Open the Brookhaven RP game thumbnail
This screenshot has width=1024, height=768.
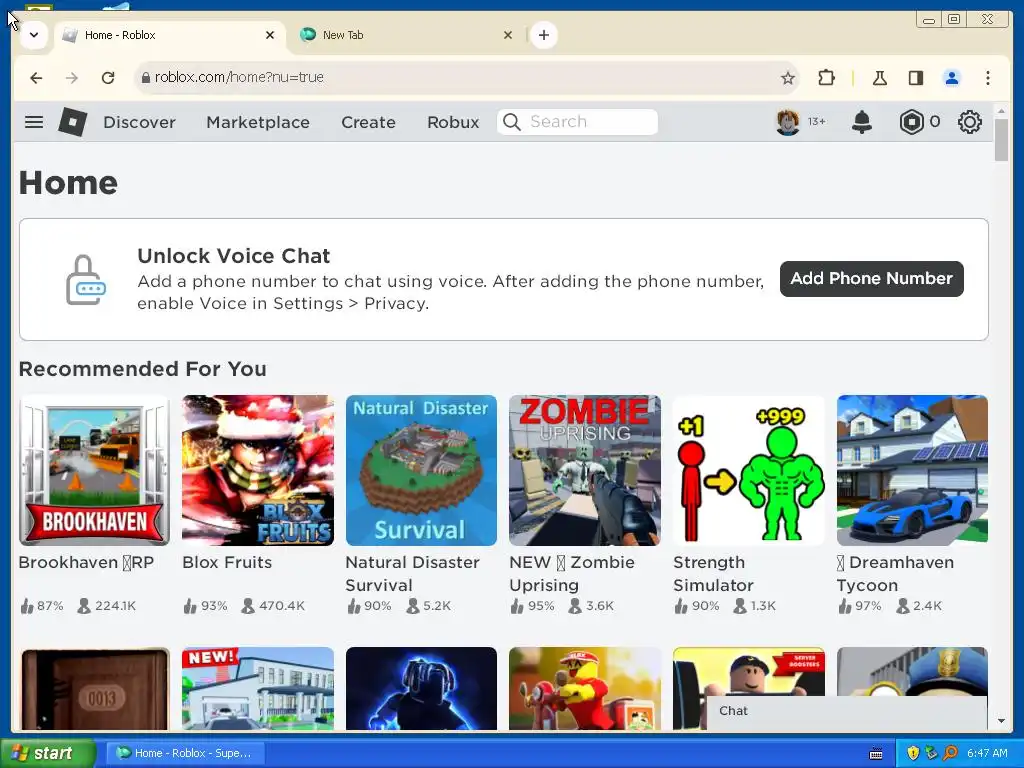click(x=94, y=470)
